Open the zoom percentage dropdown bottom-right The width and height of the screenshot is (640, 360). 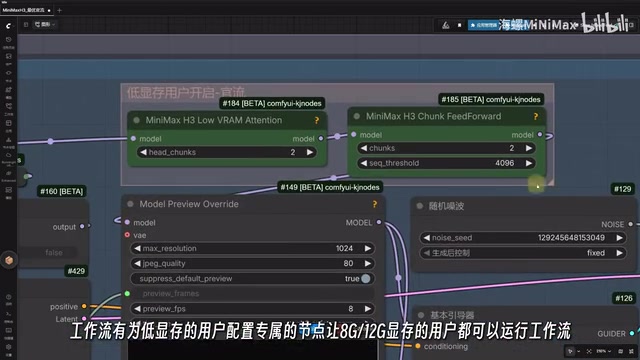tap(603, 351)
